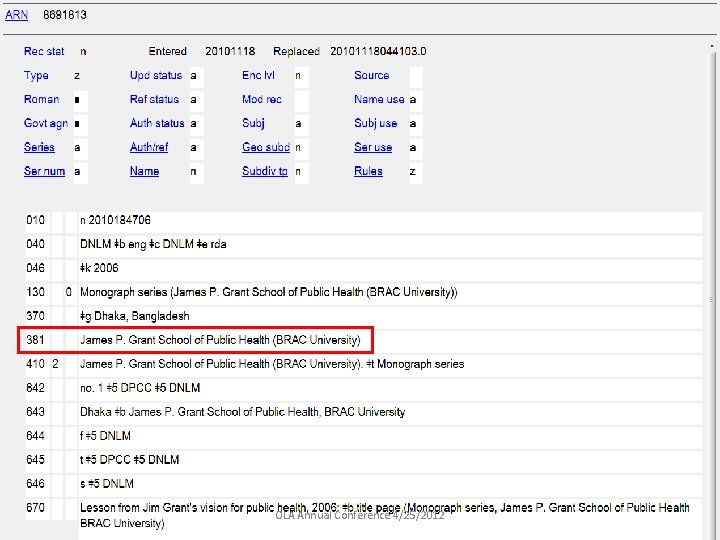The height and width of the screenshot is (540, 720).
Task: Select the Replaced value 20101118044103.0
Action: click(378, 51)
